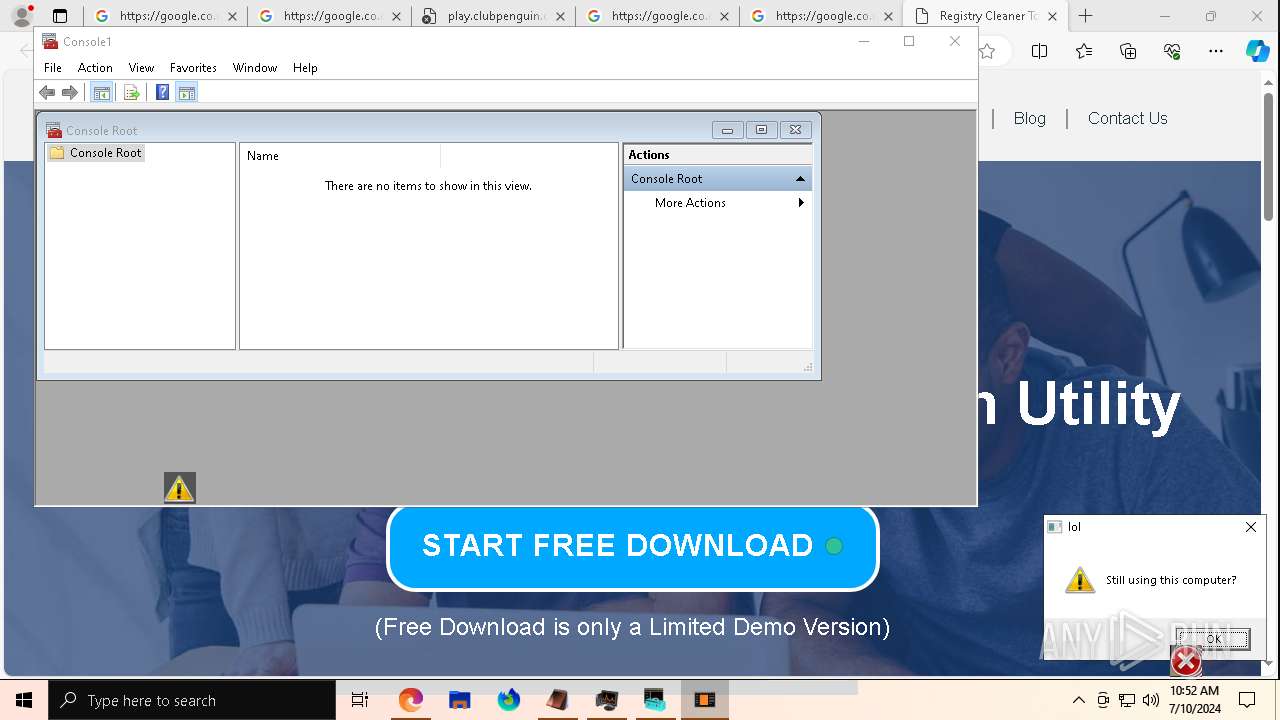Open the Contact Us link
The image size is (1280, 720).
coord(1127,118)
